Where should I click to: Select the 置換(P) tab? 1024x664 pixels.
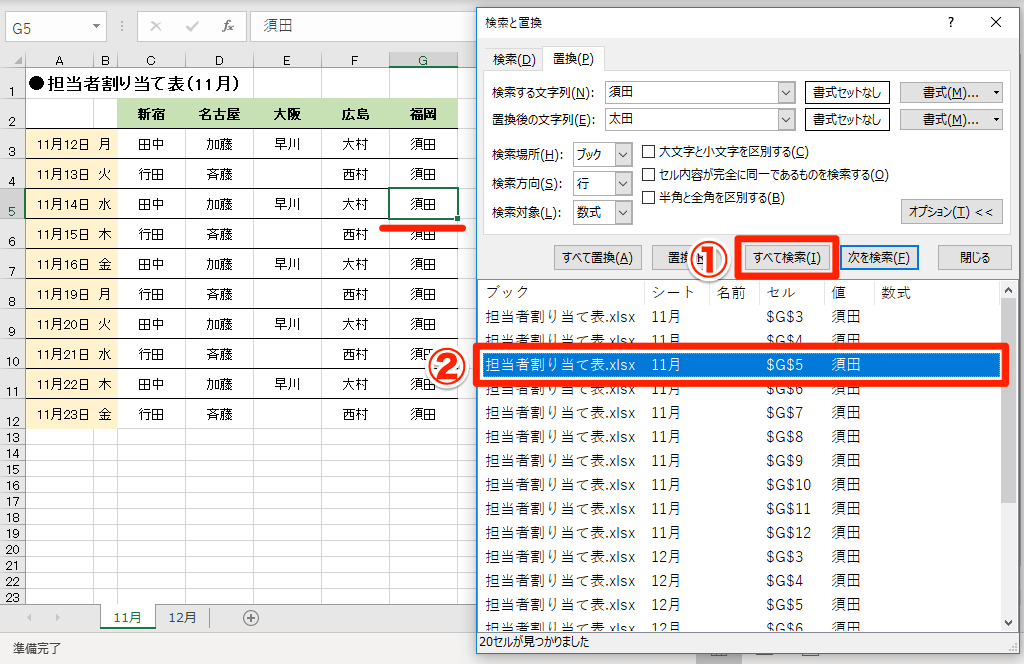(x=573, y=59)
